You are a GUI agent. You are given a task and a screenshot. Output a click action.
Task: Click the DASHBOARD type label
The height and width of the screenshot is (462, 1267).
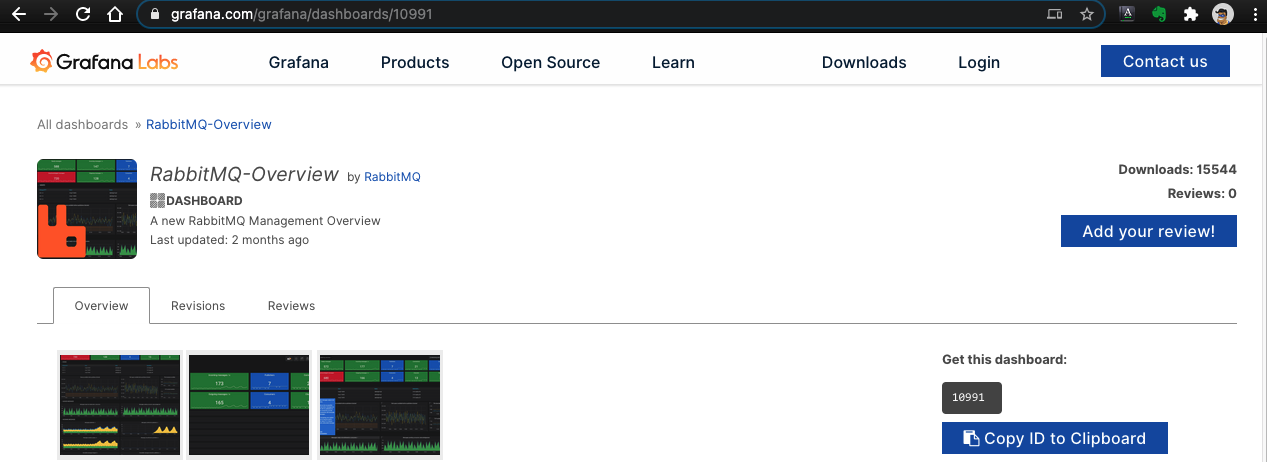(196, 200)
